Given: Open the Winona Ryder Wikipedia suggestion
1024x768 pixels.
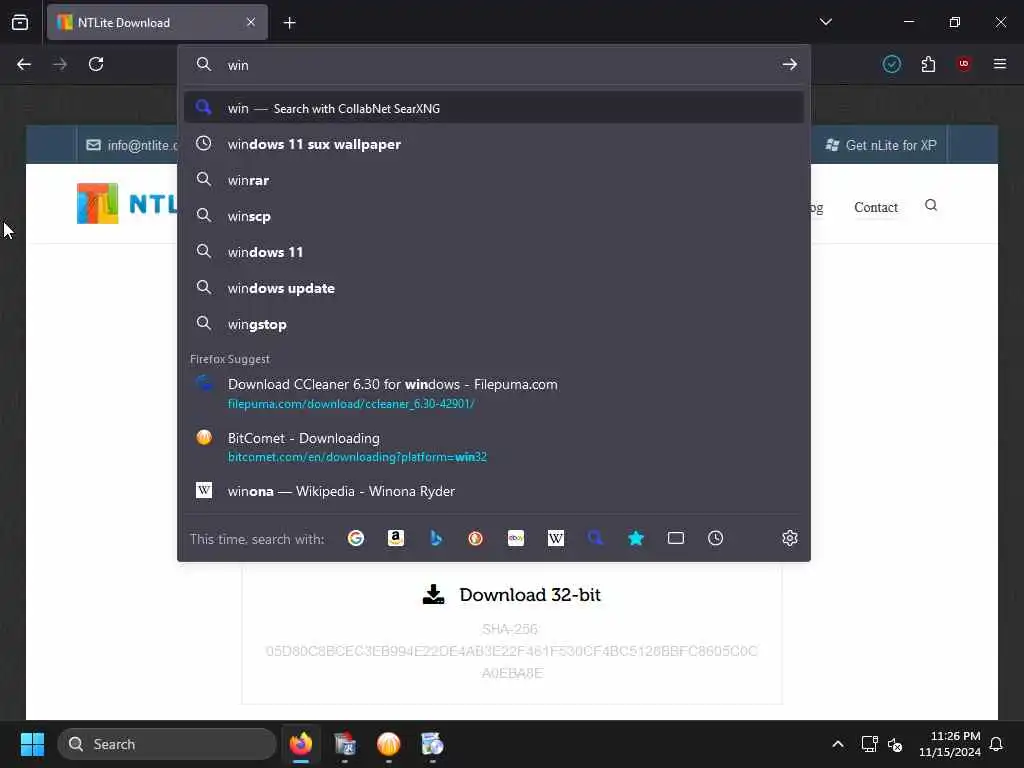Looking at the screenshot, I should [x=494, y=491].
